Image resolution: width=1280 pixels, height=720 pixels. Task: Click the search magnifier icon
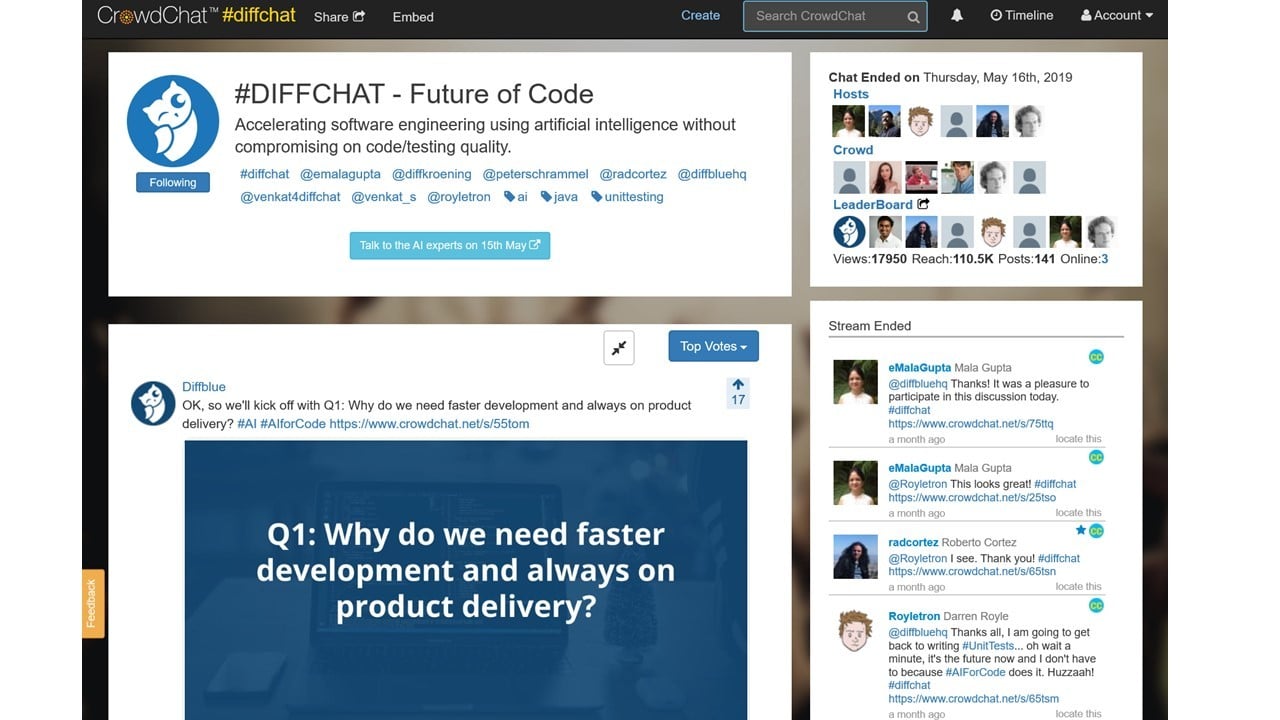[x=913, y=16]
